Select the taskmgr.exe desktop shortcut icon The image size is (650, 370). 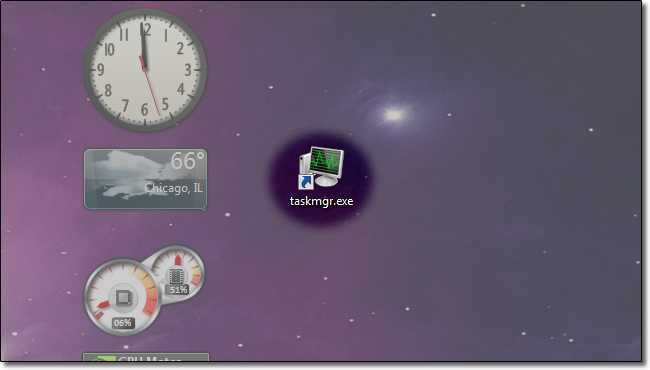click(321, 167)
